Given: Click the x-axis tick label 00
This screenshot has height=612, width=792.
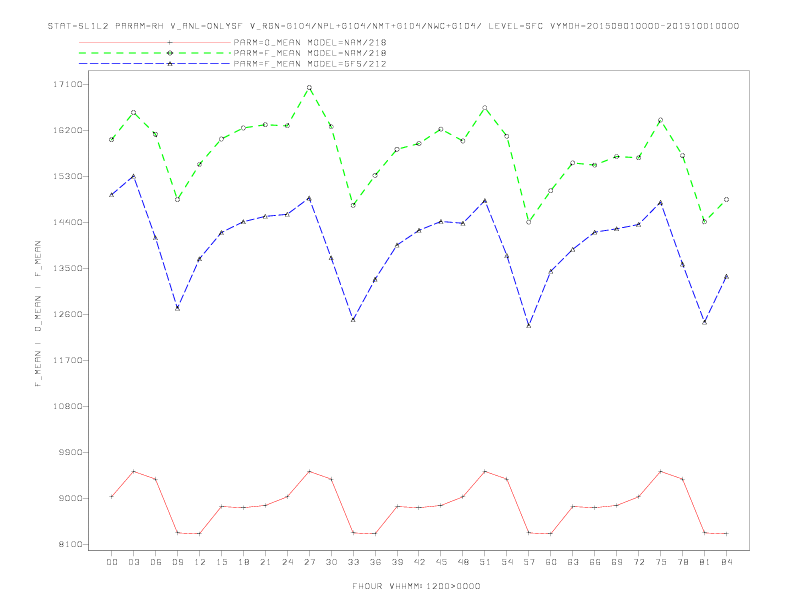Looking at the screenshot, I should (x=112, y=562).
